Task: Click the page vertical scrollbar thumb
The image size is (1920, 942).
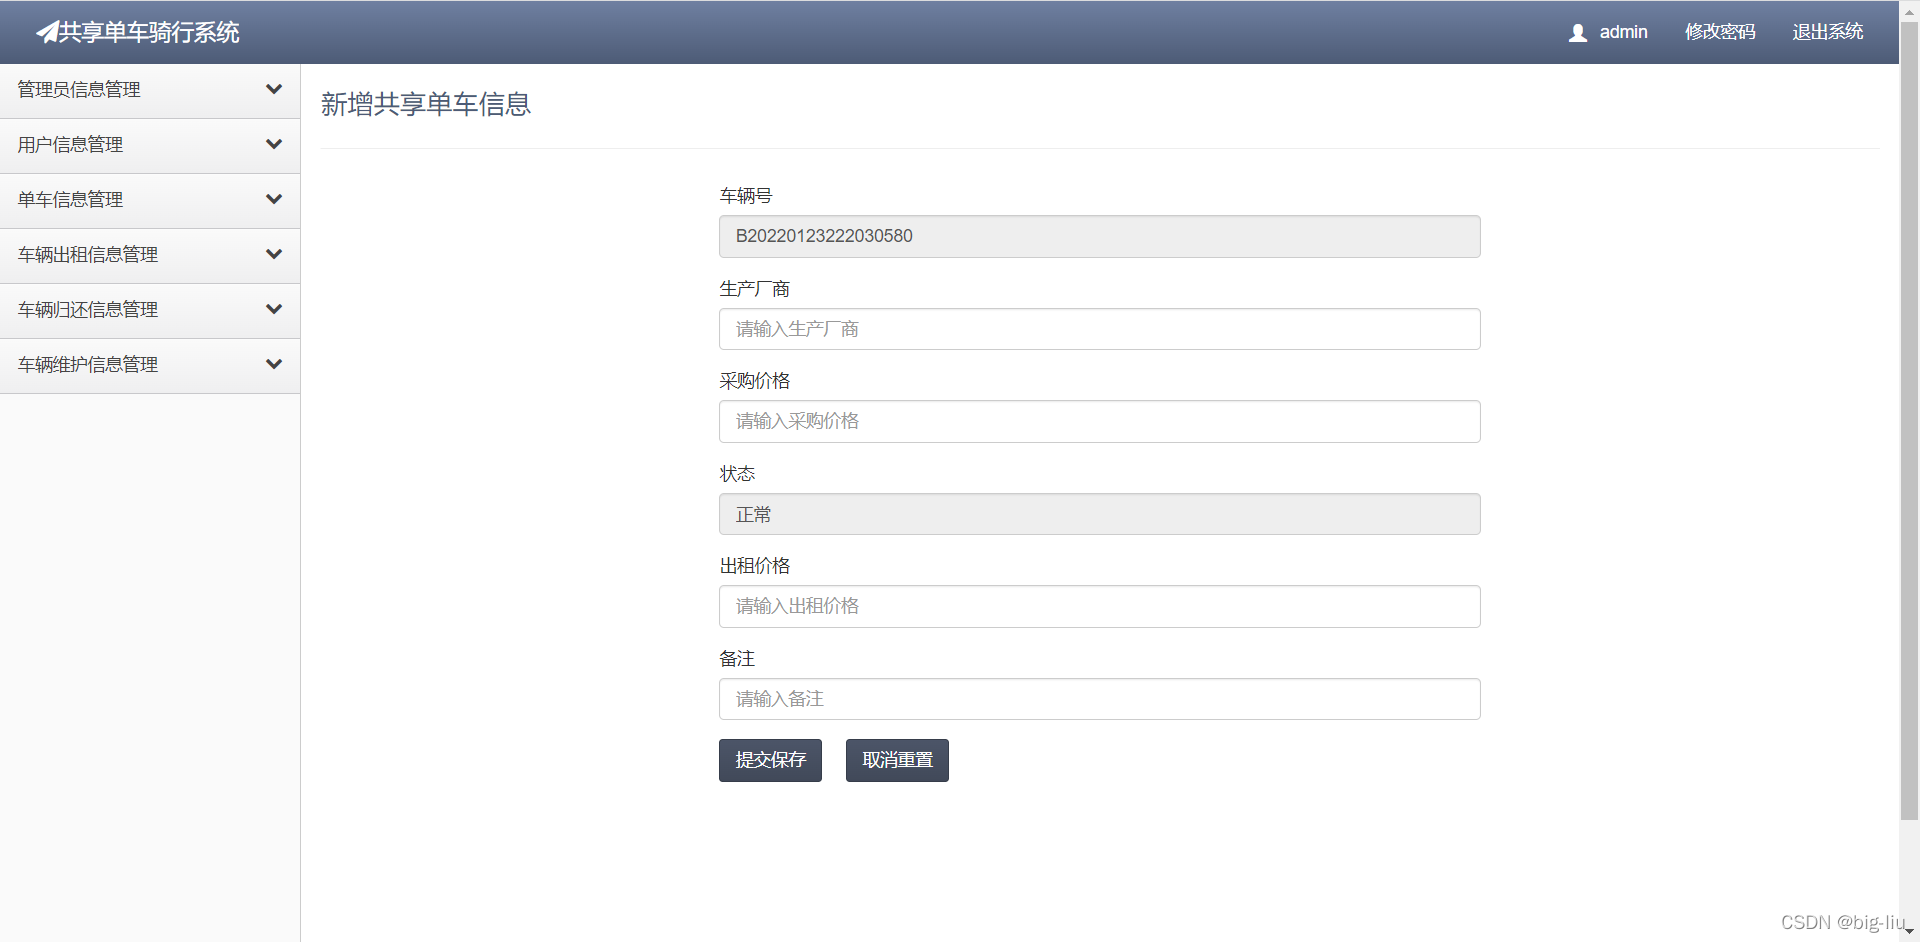Action: point(1909,420)
